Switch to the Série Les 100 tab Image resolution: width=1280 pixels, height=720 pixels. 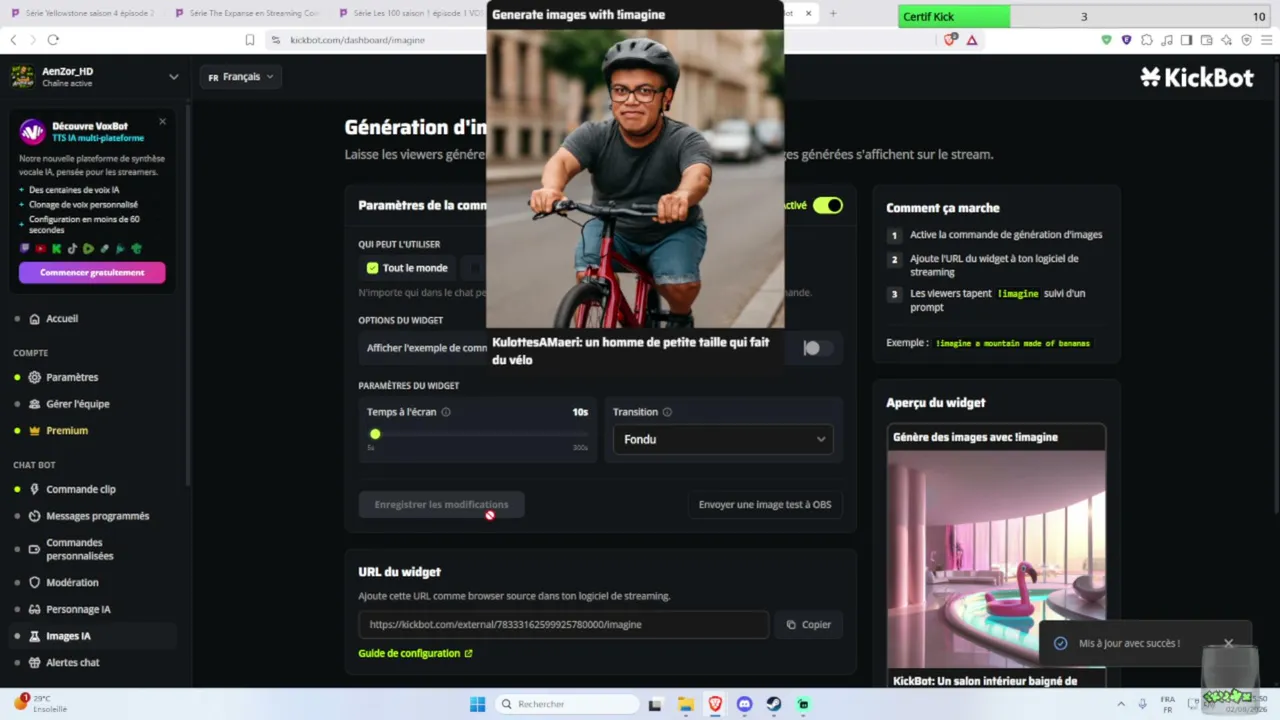coord(410,13)
